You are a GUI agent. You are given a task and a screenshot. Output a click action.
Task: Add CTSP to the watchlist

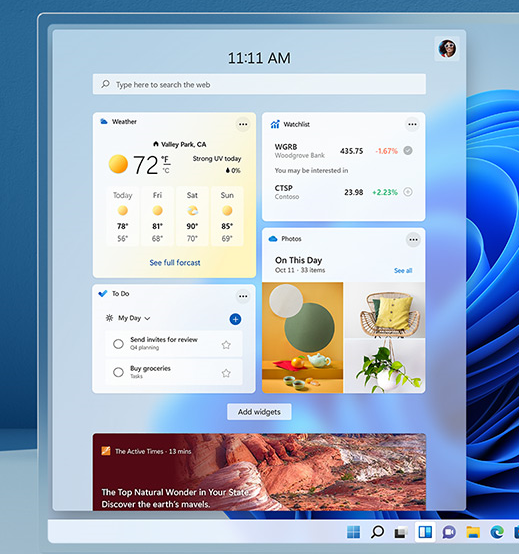point(408,192)
